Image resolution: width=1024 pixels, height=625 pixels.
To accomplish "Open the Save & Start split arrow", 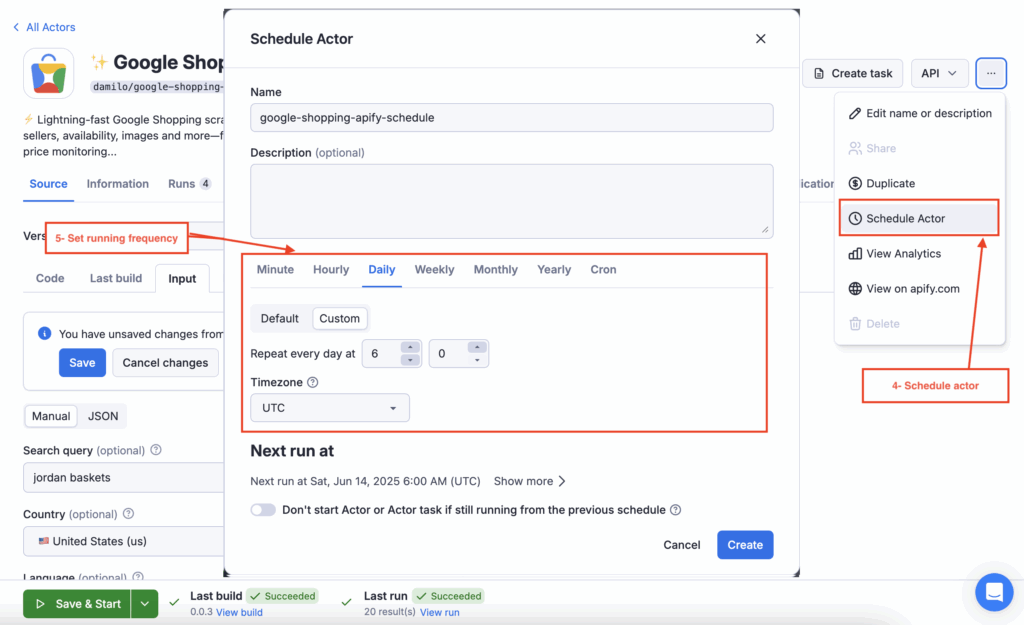I will click(x=144, y=603).
